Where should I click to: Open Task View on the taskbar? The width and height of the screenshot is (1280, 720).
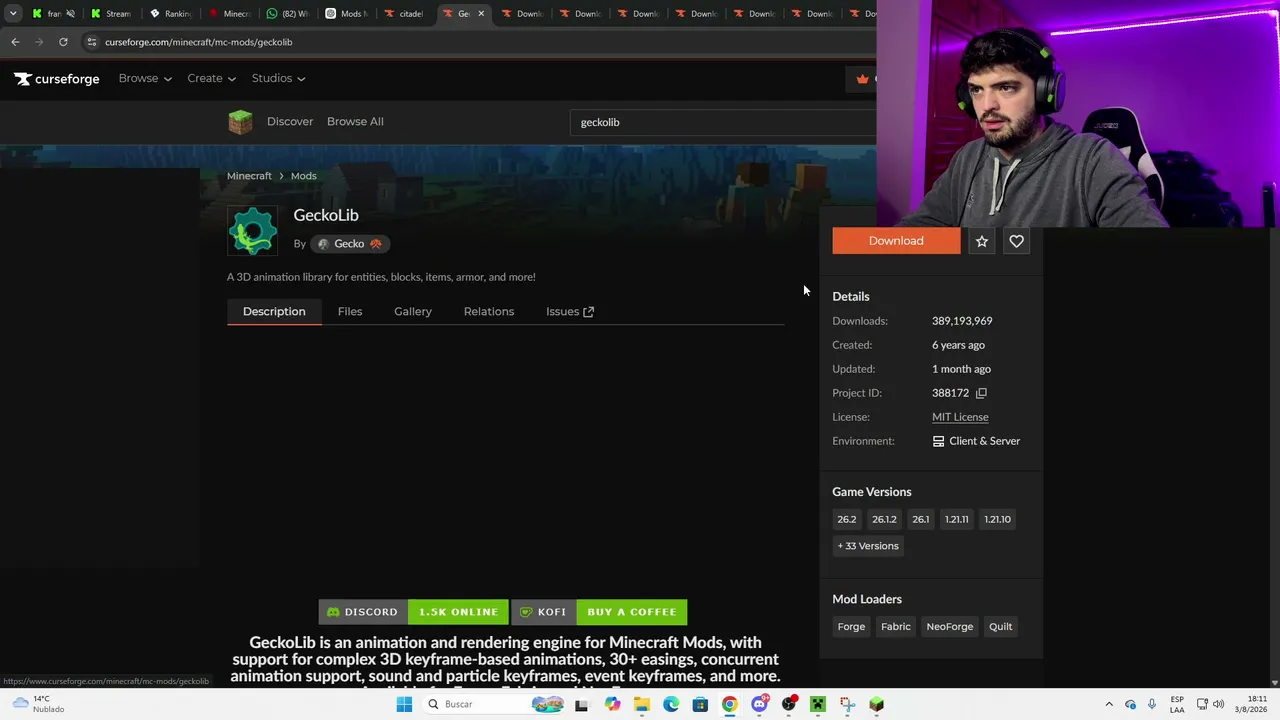tap(582, 704)
